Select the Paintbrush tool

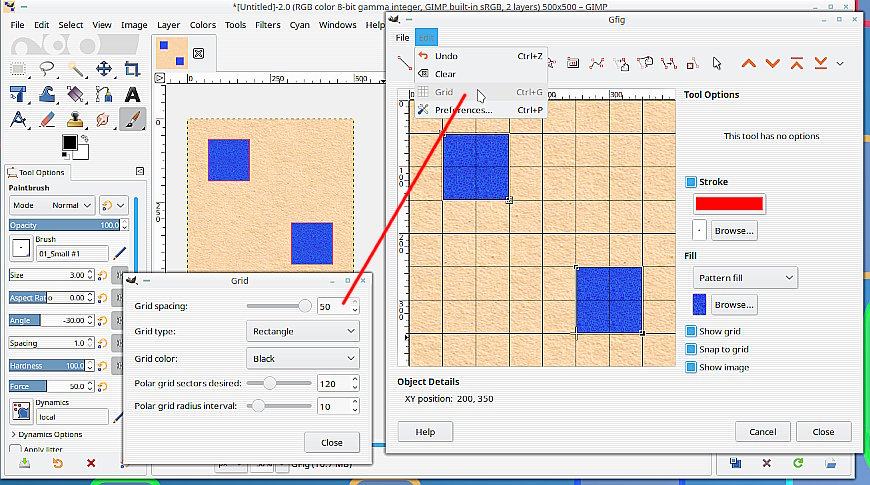pos(132,119)
